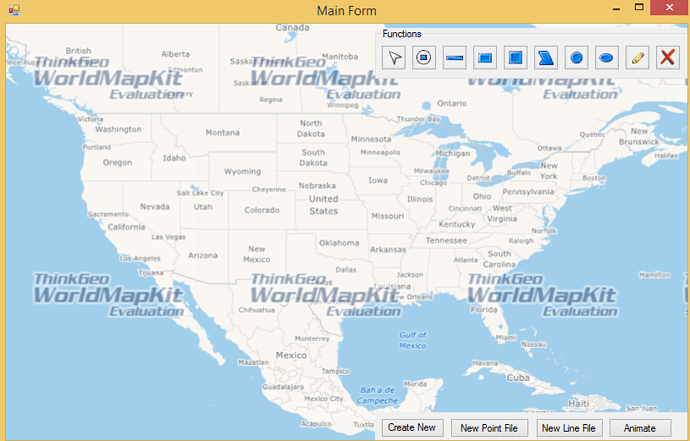Open New Line File
Viewport: 690px width, 441px height.
tap(569, 428)
